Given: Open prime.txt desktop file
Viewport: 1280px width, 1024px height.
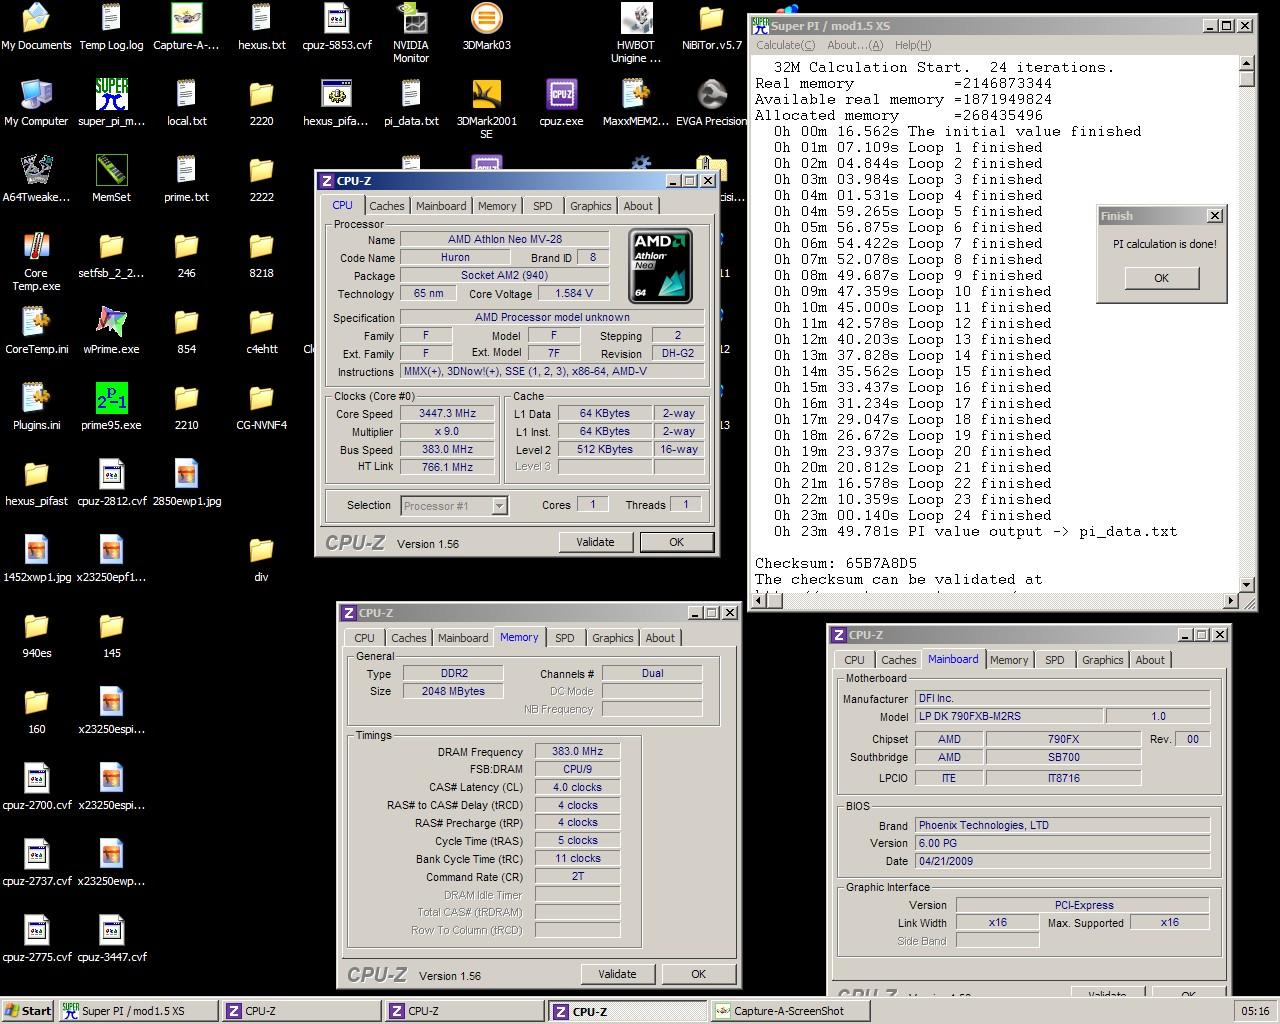Looking at the screenshot, I should (x=186, y=180).
